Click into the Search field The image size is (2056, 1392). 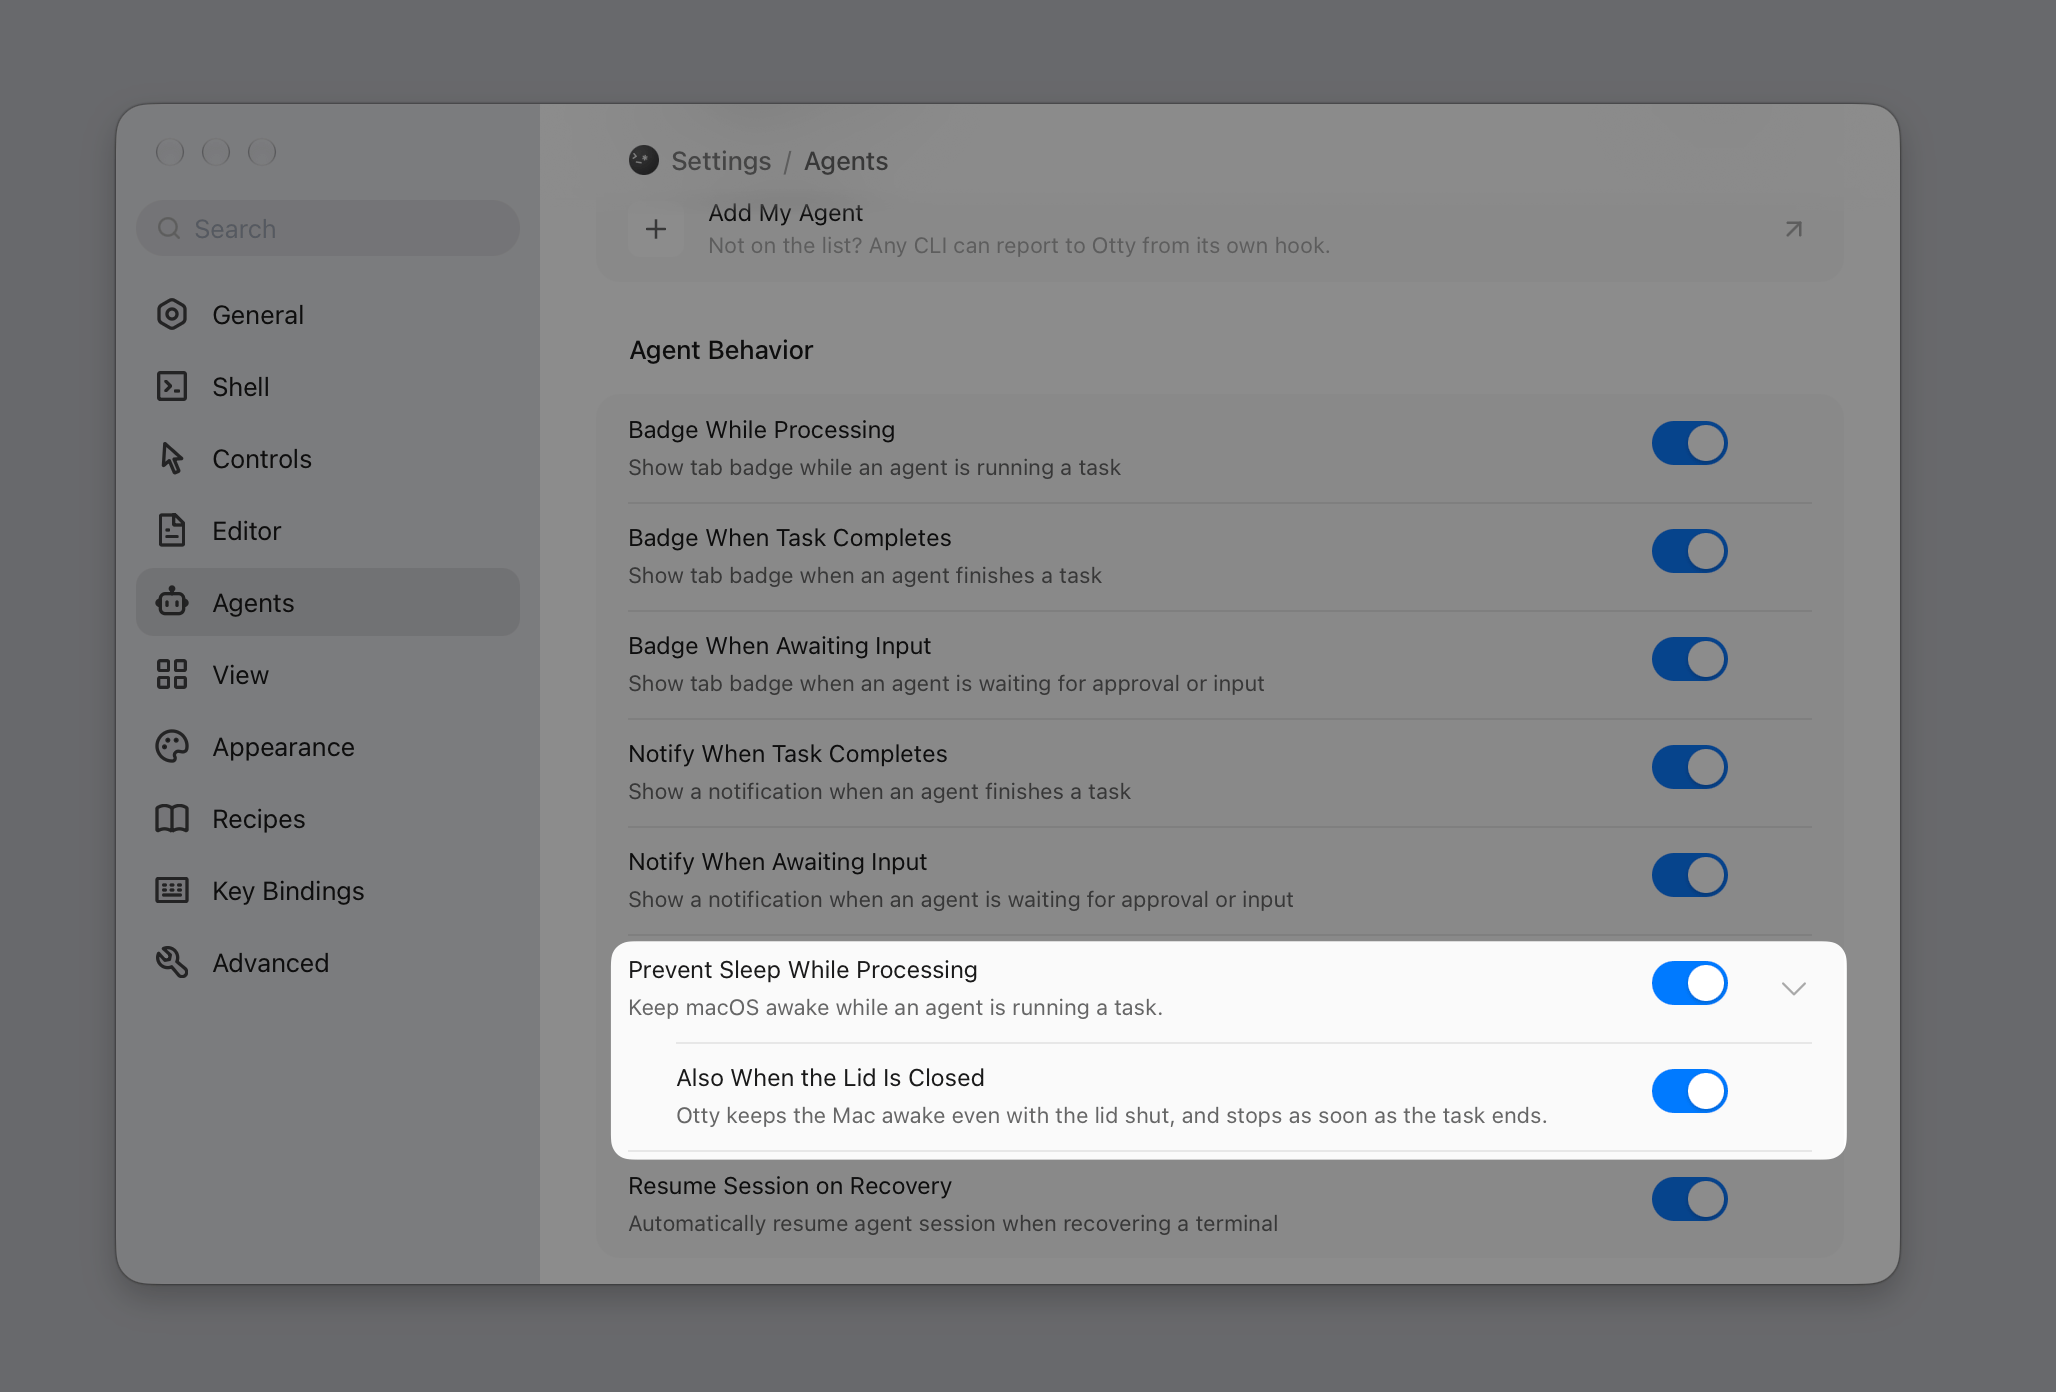(328, 229)
